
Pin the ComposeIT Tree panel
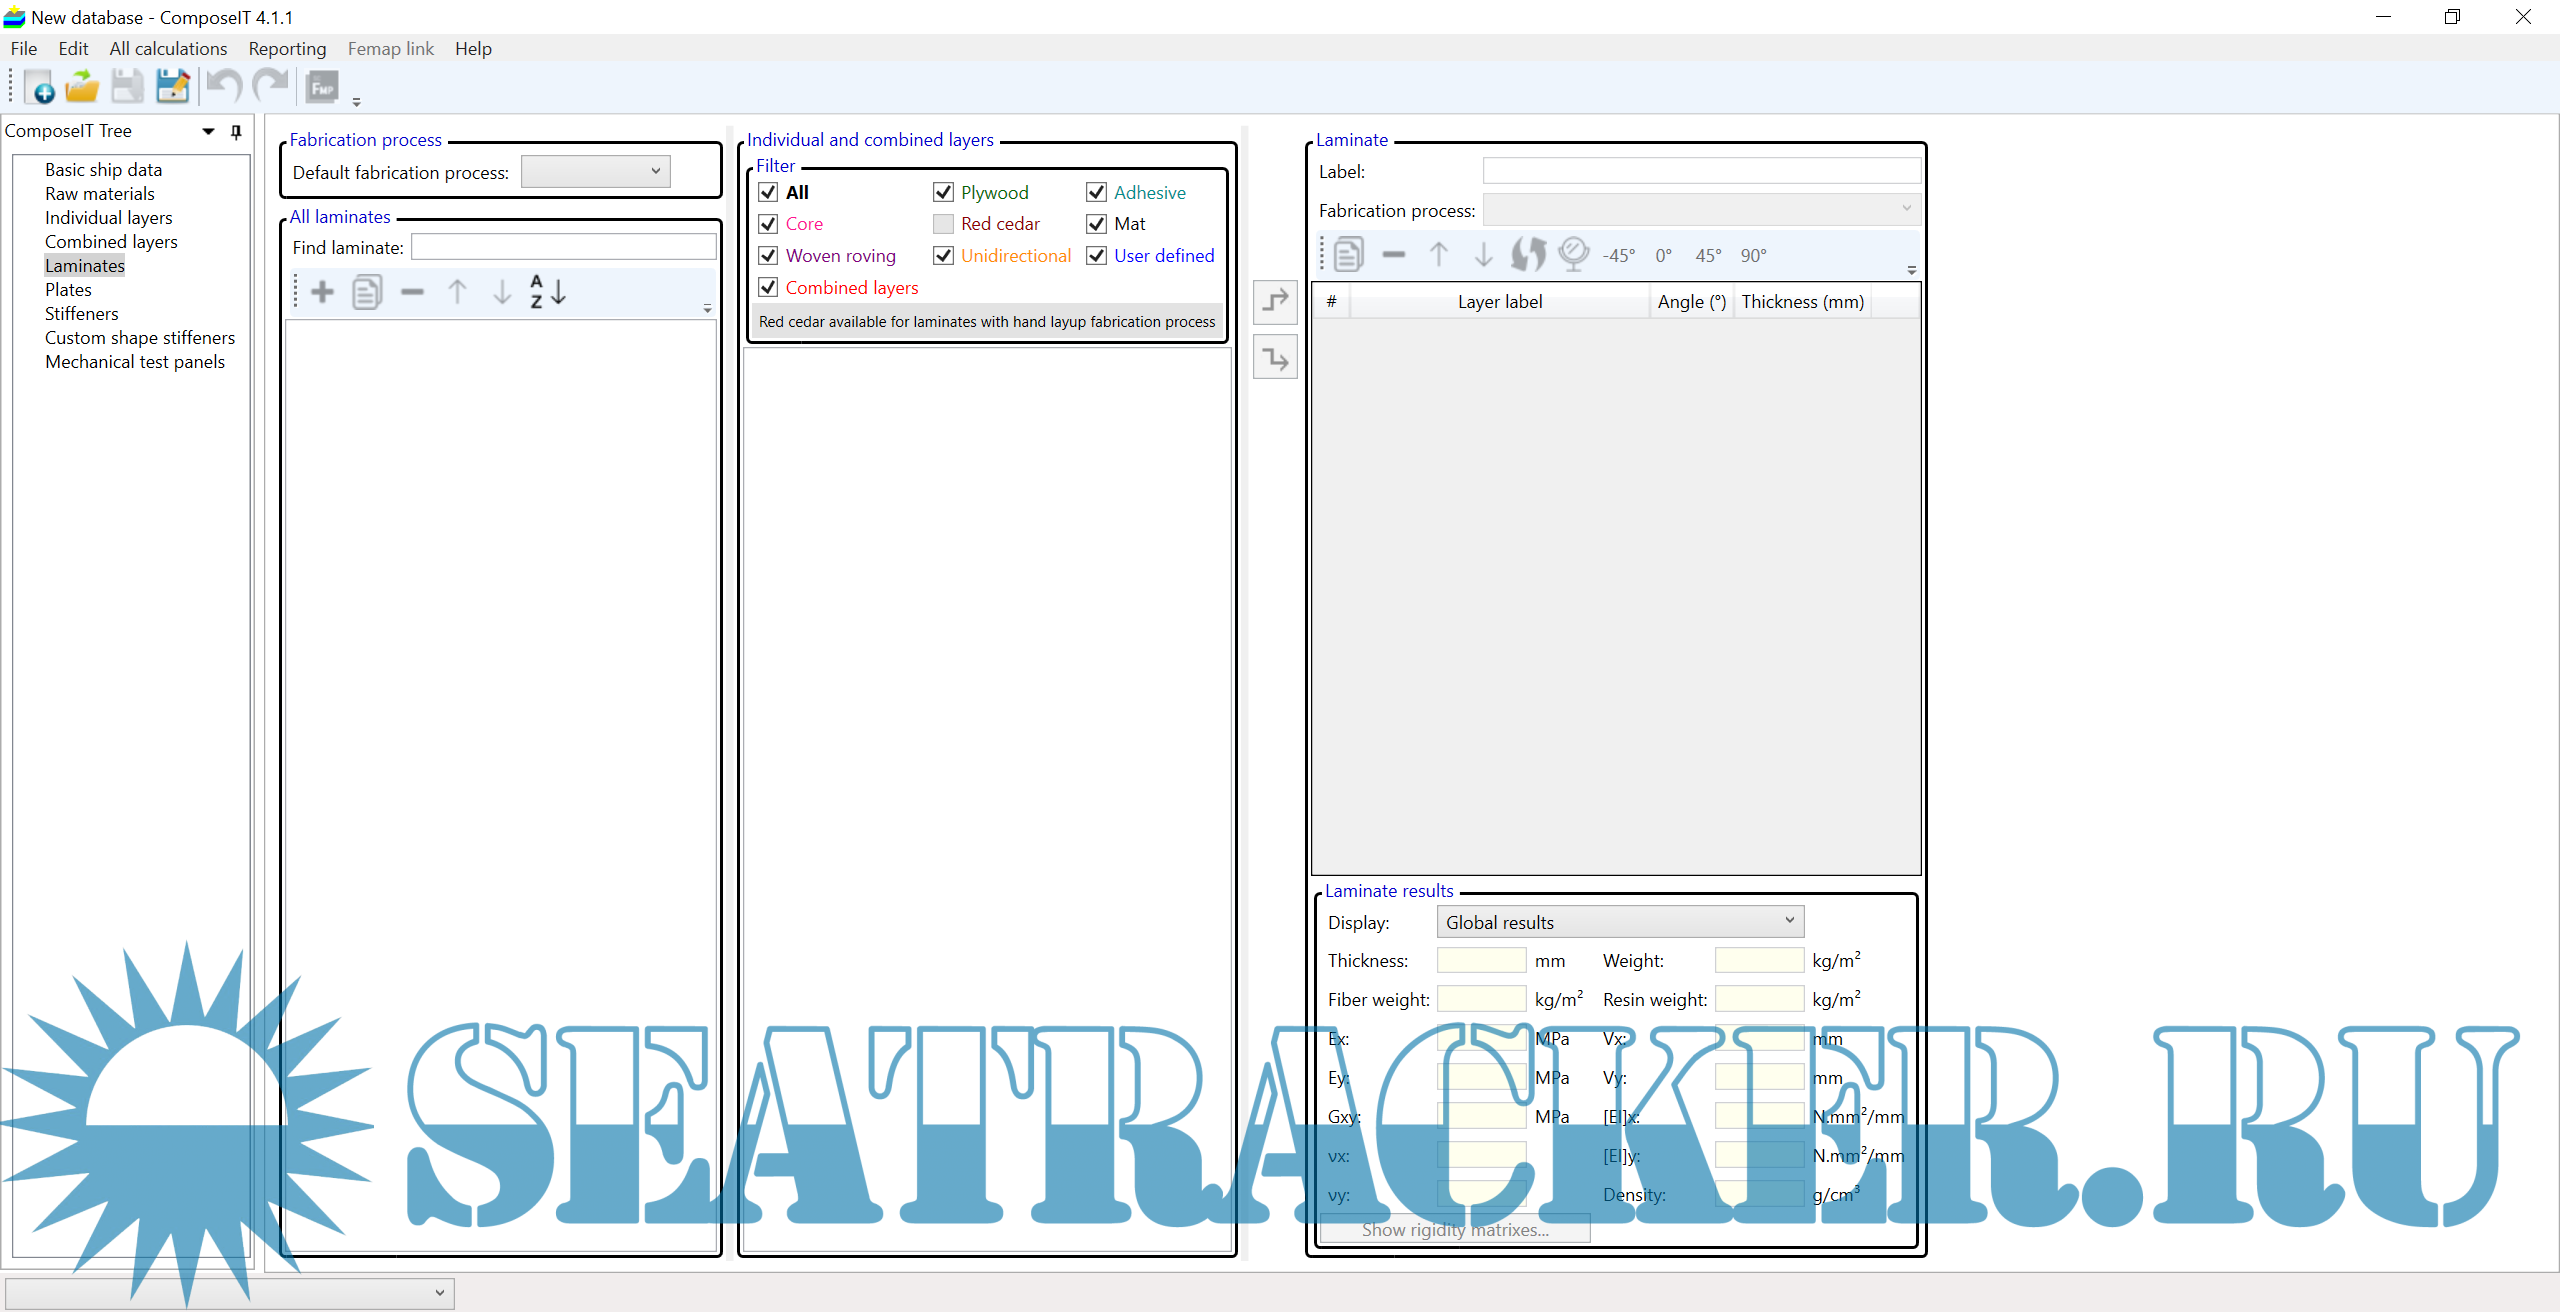tap(236, 132)
